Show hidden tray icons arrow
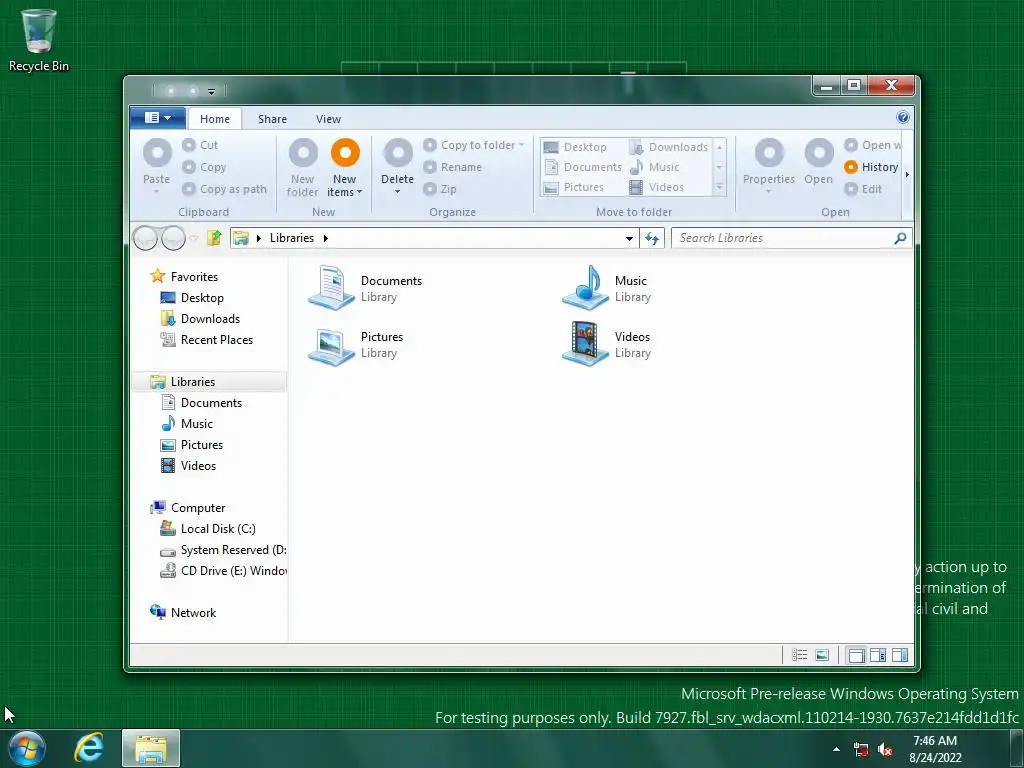 837,749
